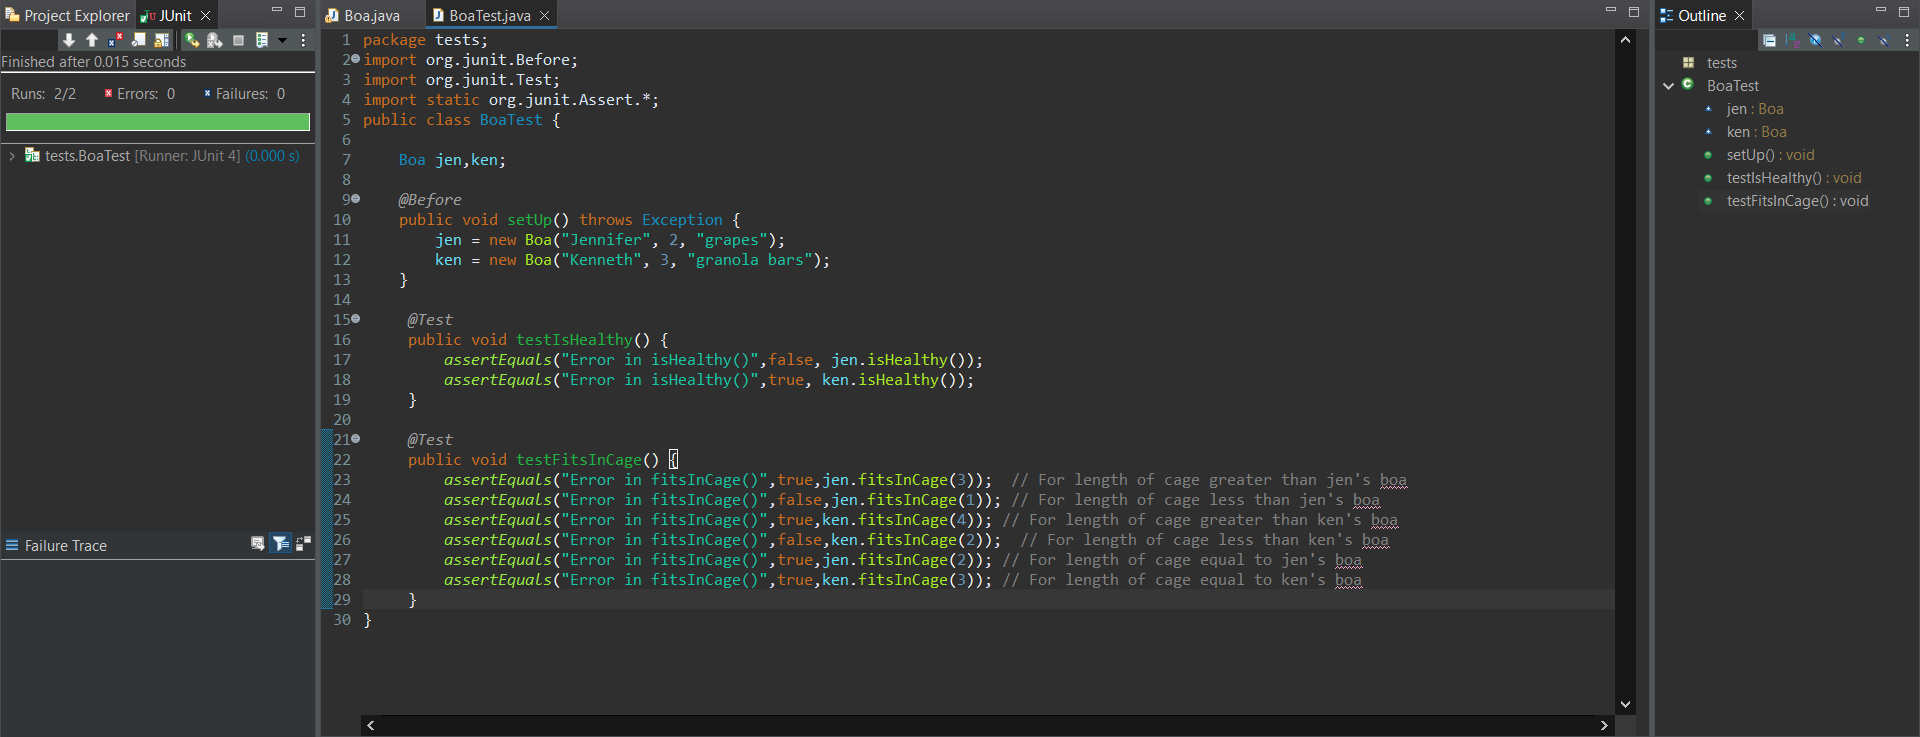
Task: Click Rerun Test – Failures First icon
Action: (215, 40)
